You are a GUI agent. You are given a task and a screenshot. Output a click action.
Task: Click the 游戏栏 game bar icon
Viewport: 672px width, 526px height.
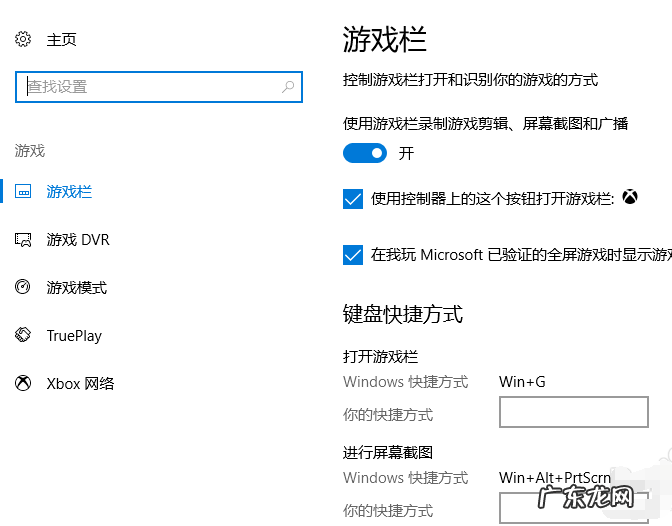tap(23, 191)
